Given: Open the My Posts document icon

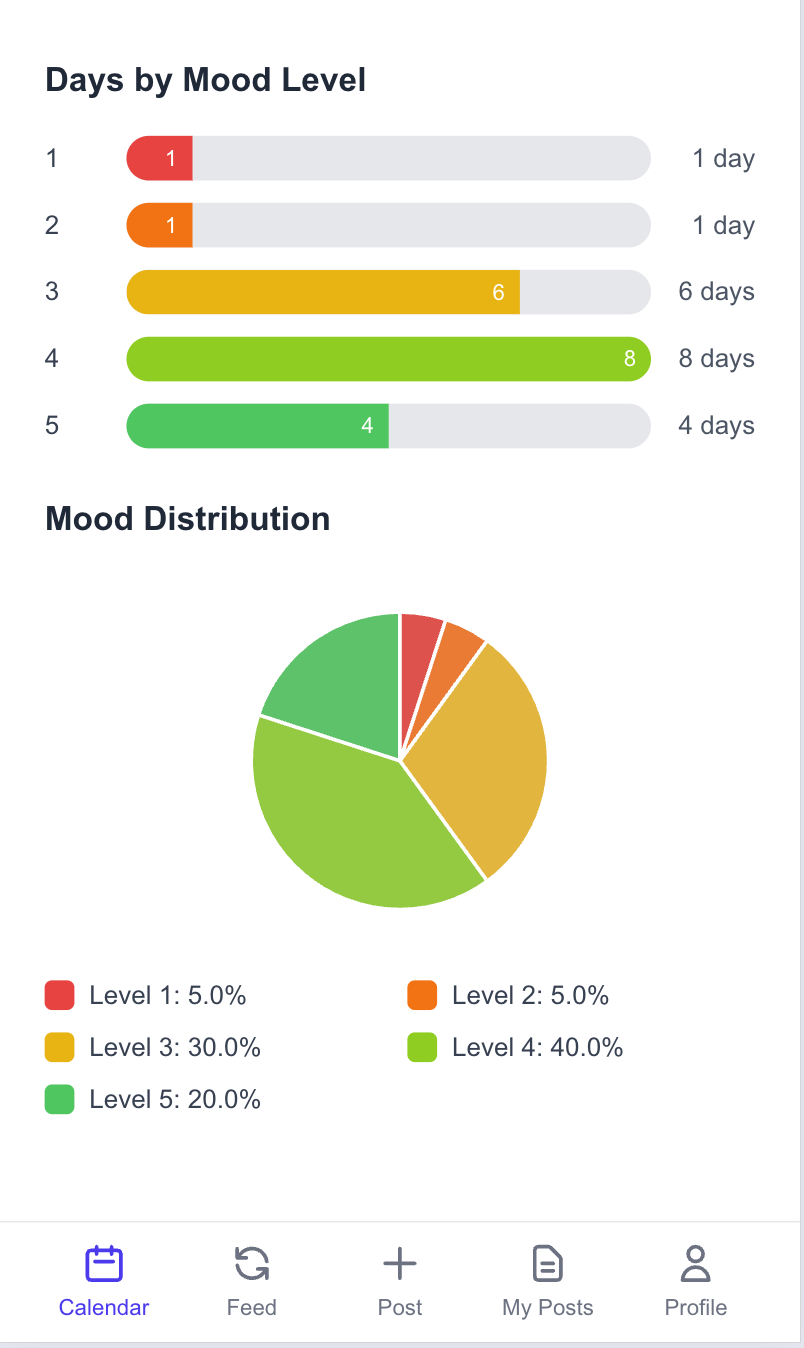Looking at the screenshot, I should point(547,1263).
